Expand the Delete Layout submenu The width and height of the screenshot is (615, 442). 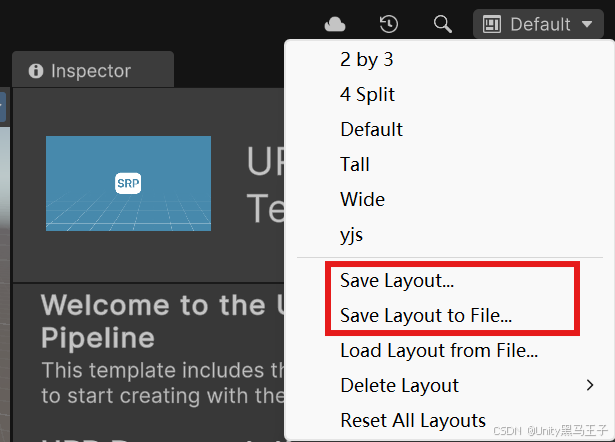tap(449, 386)
